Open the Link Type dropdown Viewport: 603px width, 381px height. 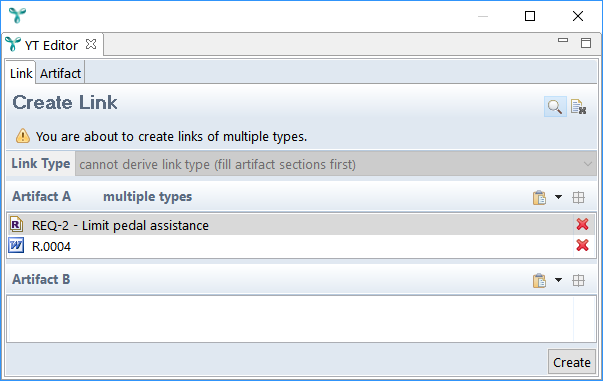(x=336, y=164)
